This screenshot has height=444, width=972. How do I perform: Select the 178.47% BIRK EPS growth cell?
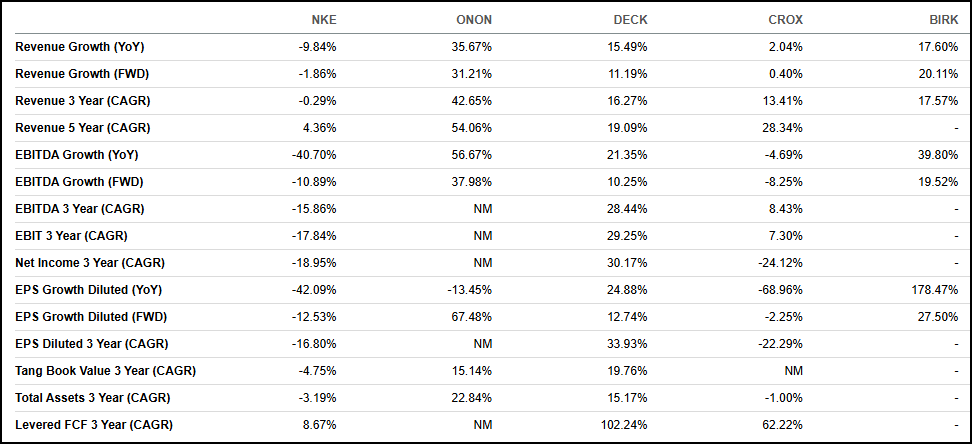[936, 290]
